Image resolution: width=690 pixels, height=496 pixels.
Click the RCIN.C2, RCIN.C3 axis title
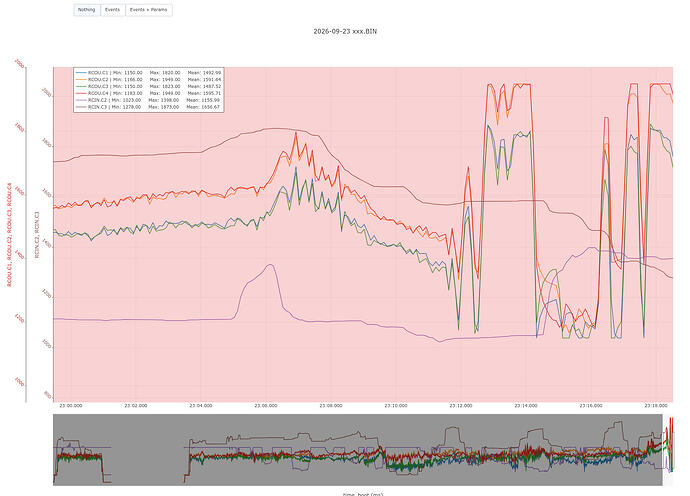(37, 234)
